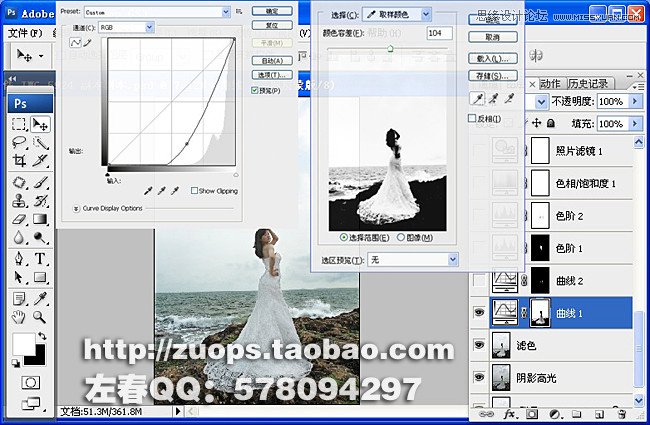
Task: Select the Path Selection tool
Action: pyautogui.click(x=19, y=277)
